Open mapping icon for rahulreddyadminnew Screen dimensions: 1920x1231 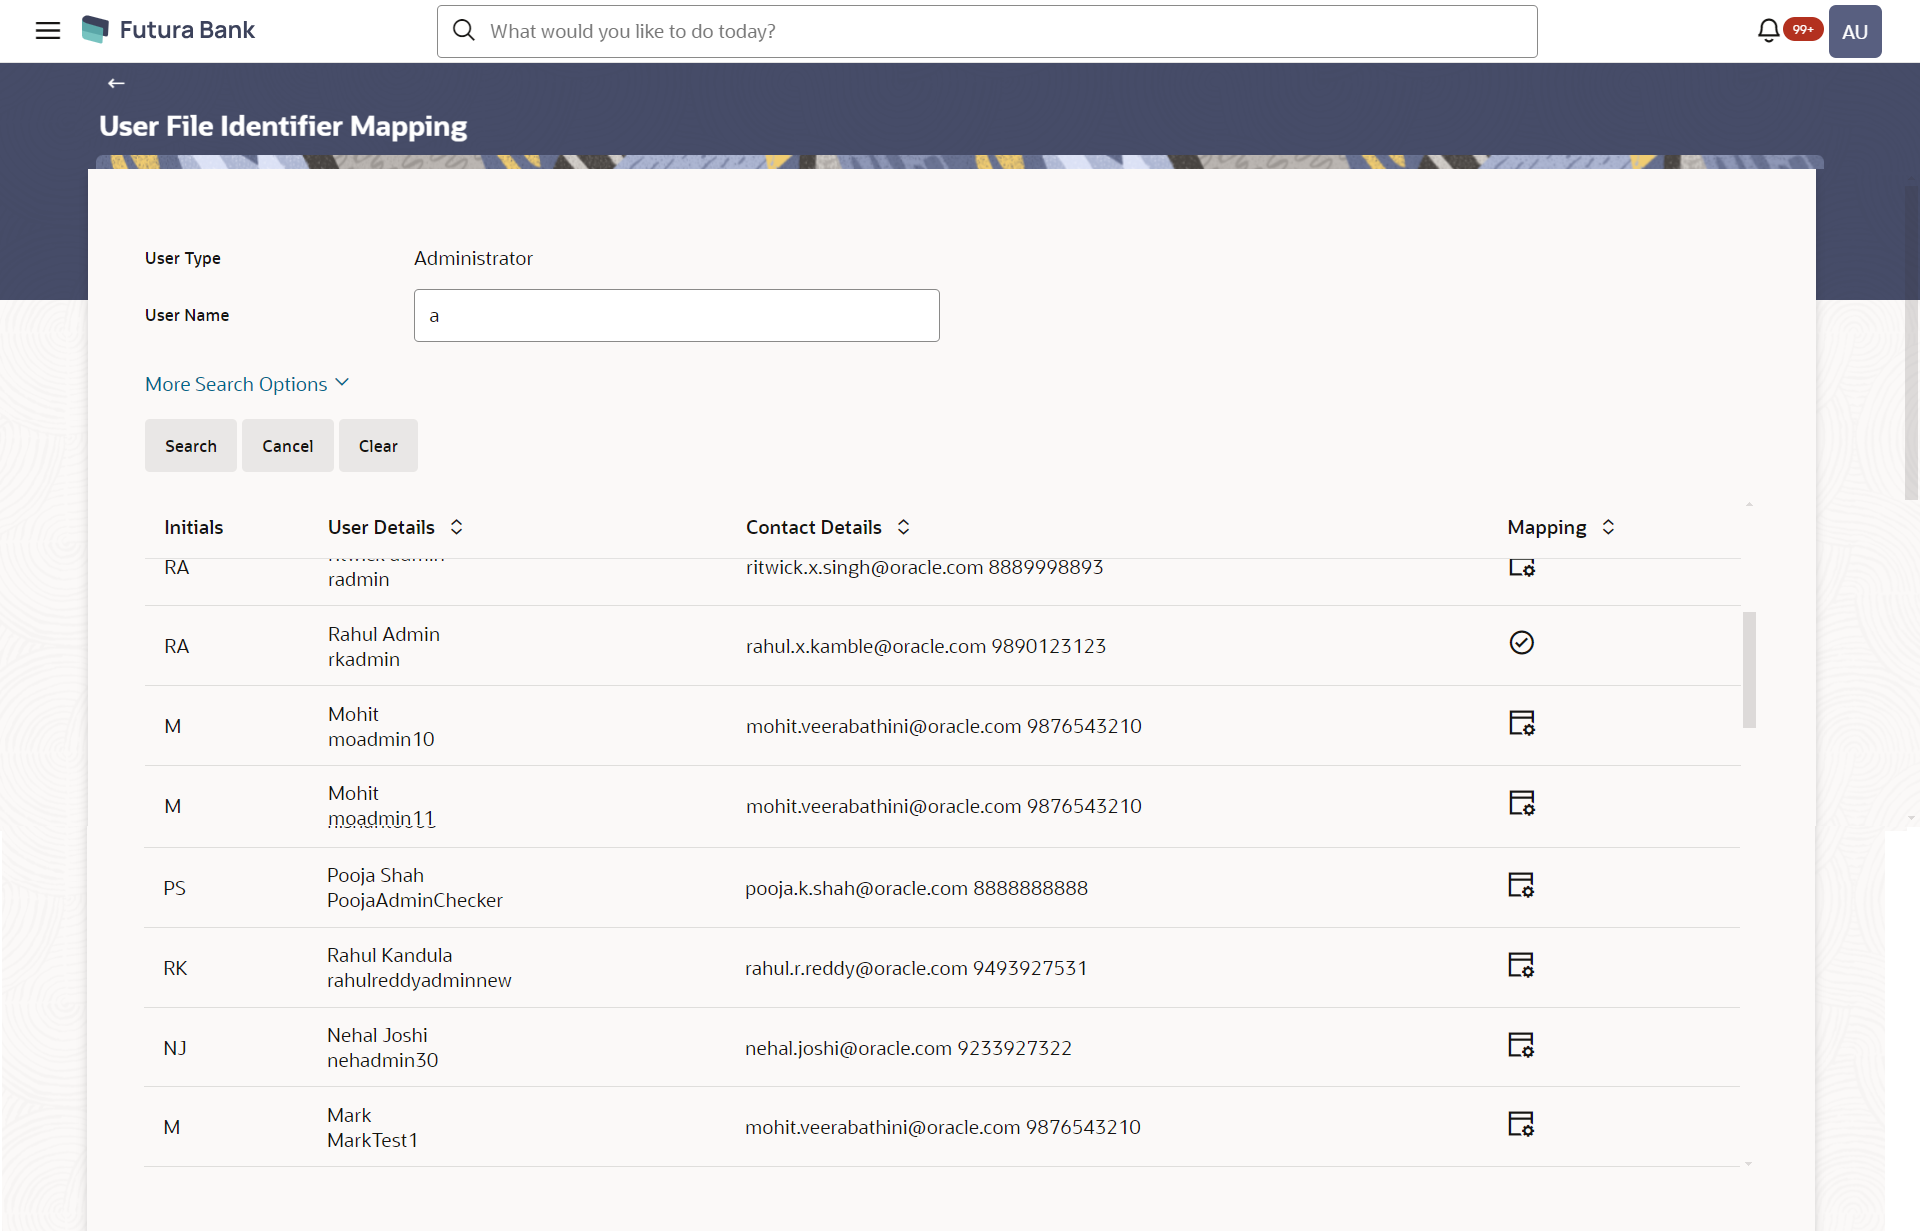pyautogui.click(x=1520, y=965)
